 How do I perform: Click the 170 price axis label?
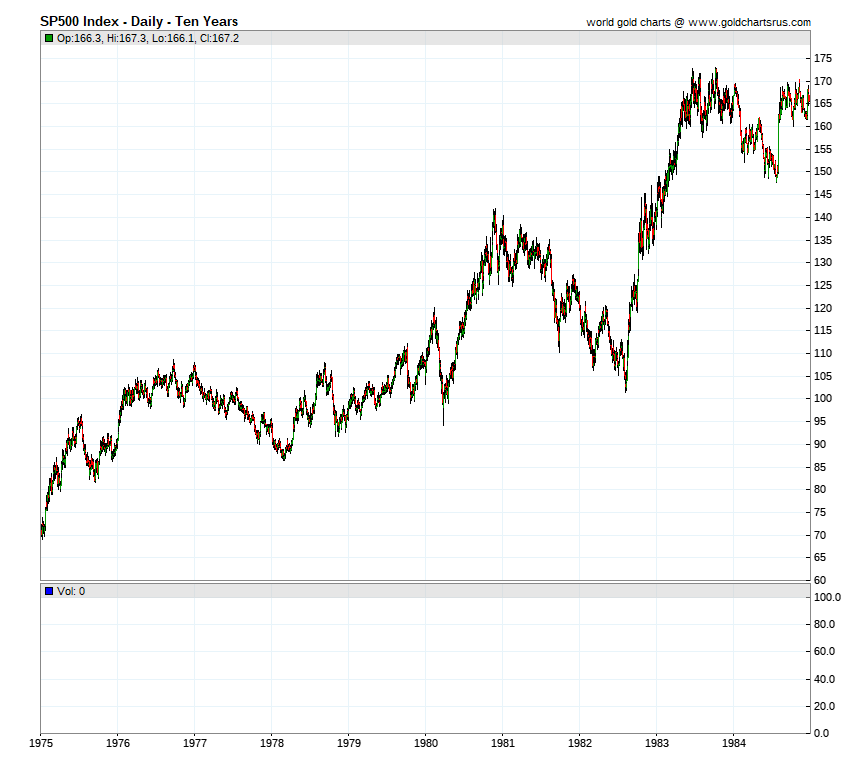(823, 81)
